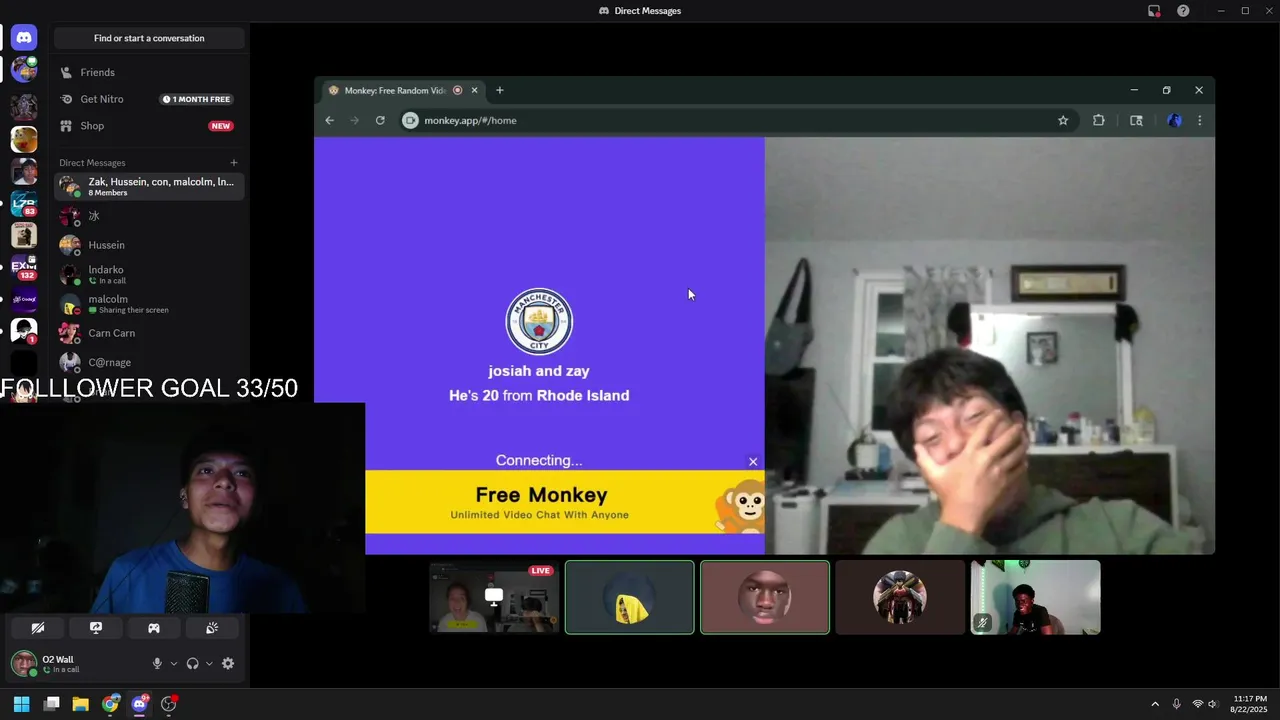The width and height of the screenshot is (1280, 720).
Task: Open File Explorer from taskbar
Action: [x=81, y=704]
